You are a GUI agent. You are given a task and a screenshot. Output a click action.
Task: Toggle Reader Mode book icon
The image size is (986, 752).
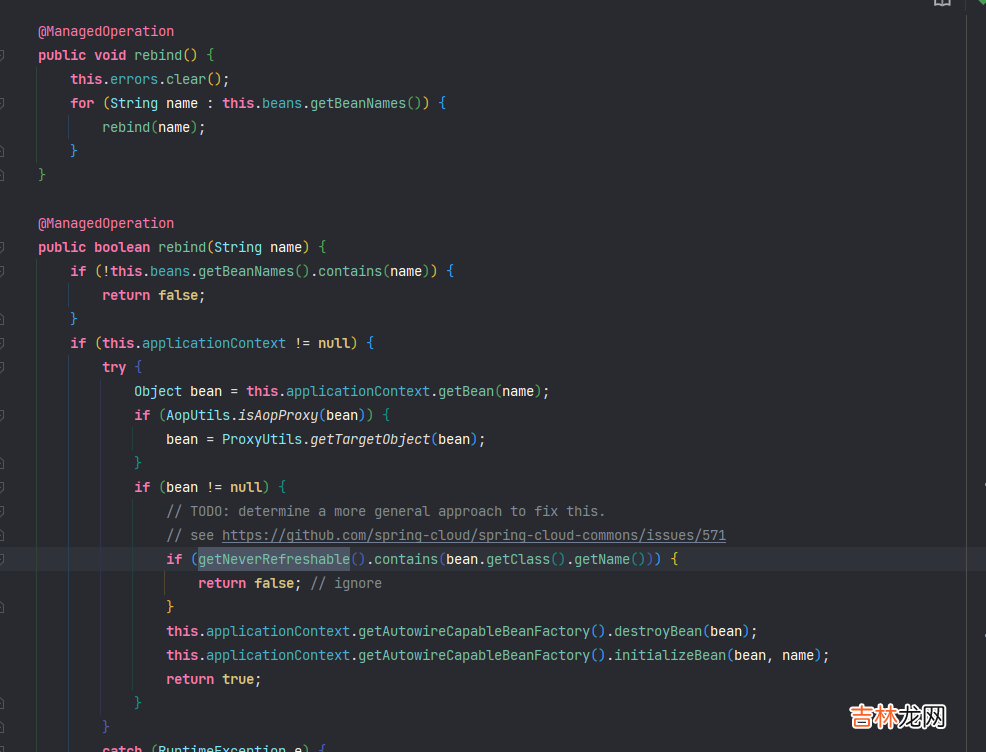[x=942, y=3]
